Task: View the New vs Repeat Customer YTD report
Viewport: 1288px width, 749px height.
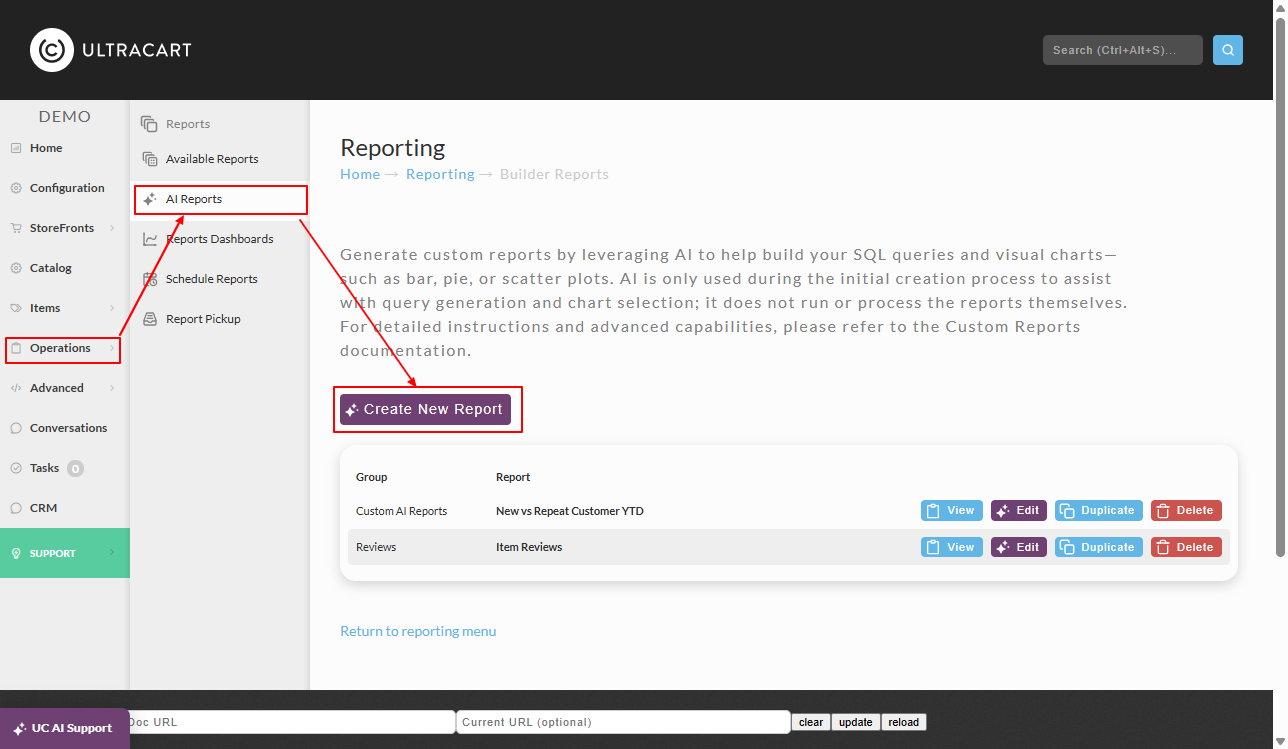Action: pyautogui.click(x=952, y=510)
